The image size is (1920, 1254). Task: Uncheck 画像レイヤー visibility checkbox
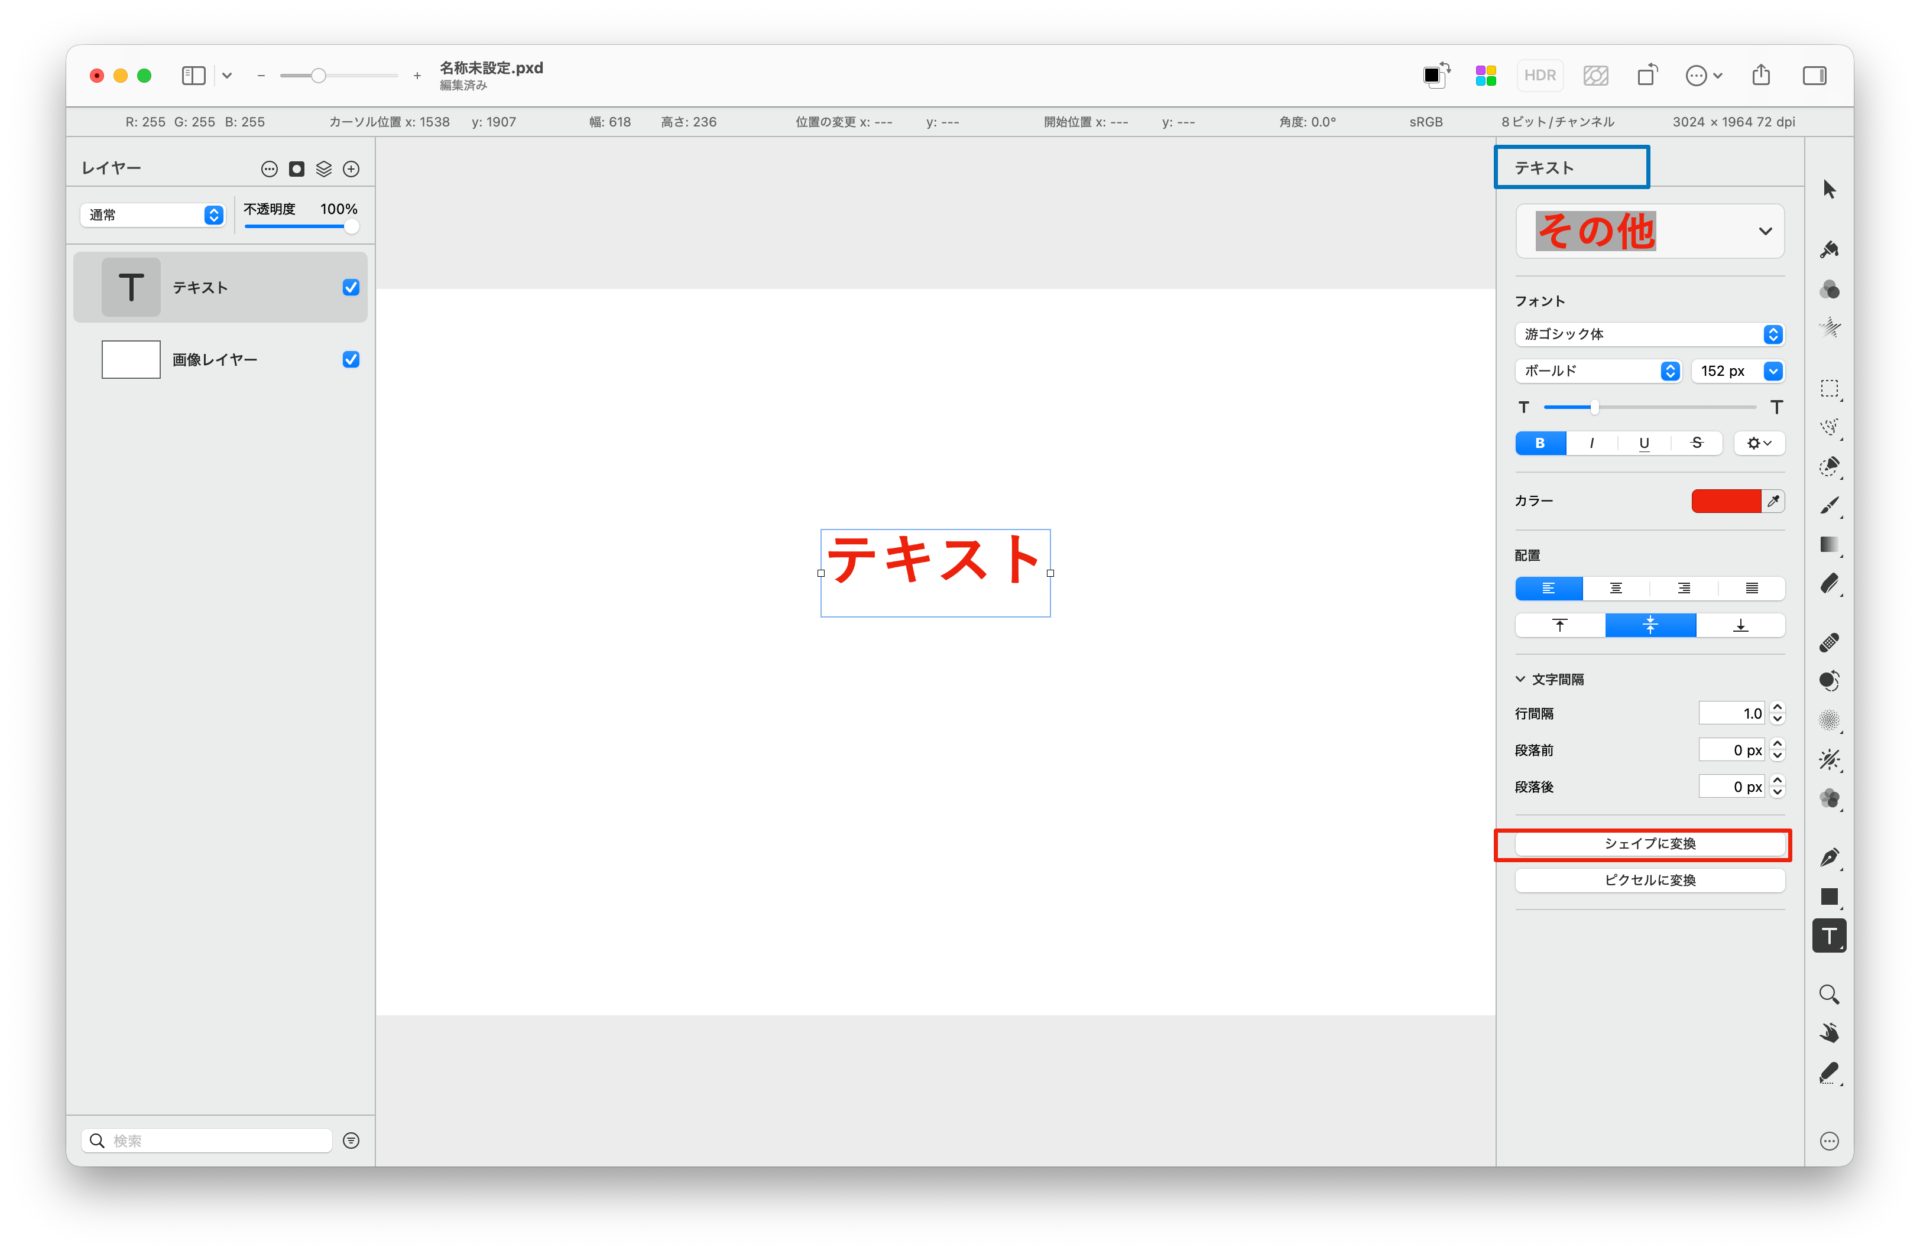click(x=351, y=359)
